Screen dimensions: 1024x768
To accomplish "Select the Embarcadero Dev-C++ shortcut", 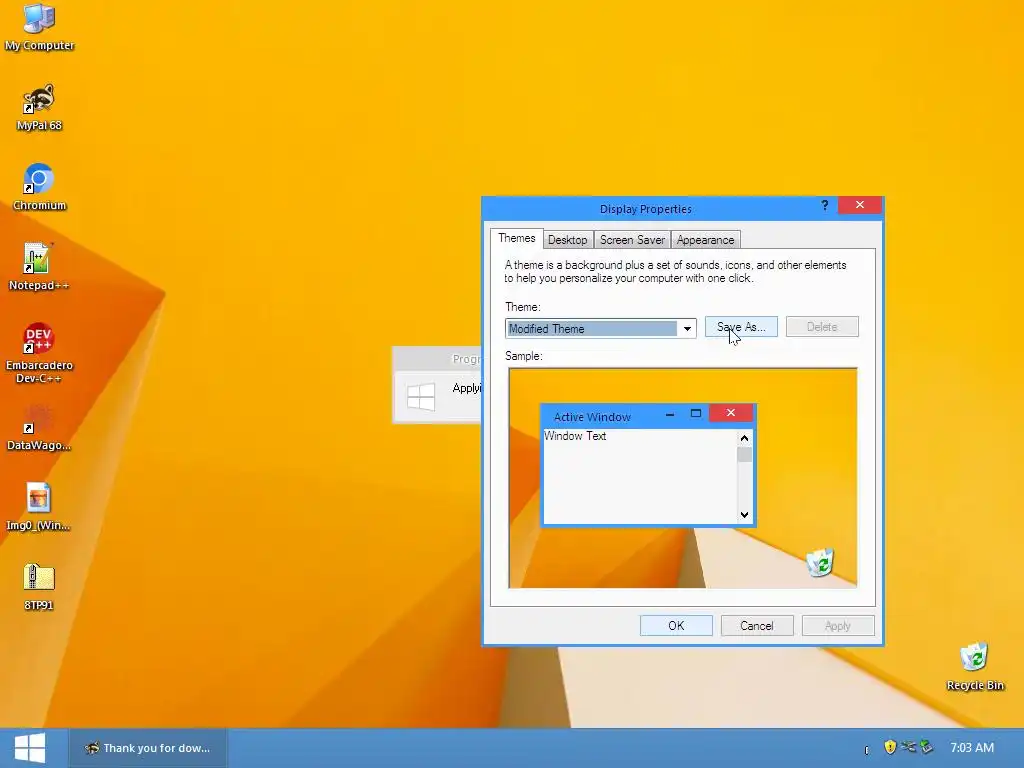I will coord(39,353).
